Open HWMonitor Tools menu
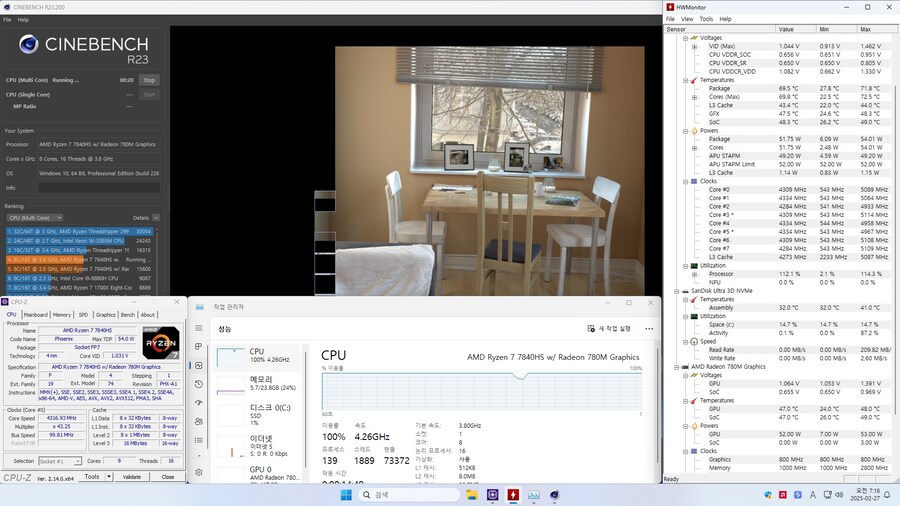The image size is (900, 506). 706,19
